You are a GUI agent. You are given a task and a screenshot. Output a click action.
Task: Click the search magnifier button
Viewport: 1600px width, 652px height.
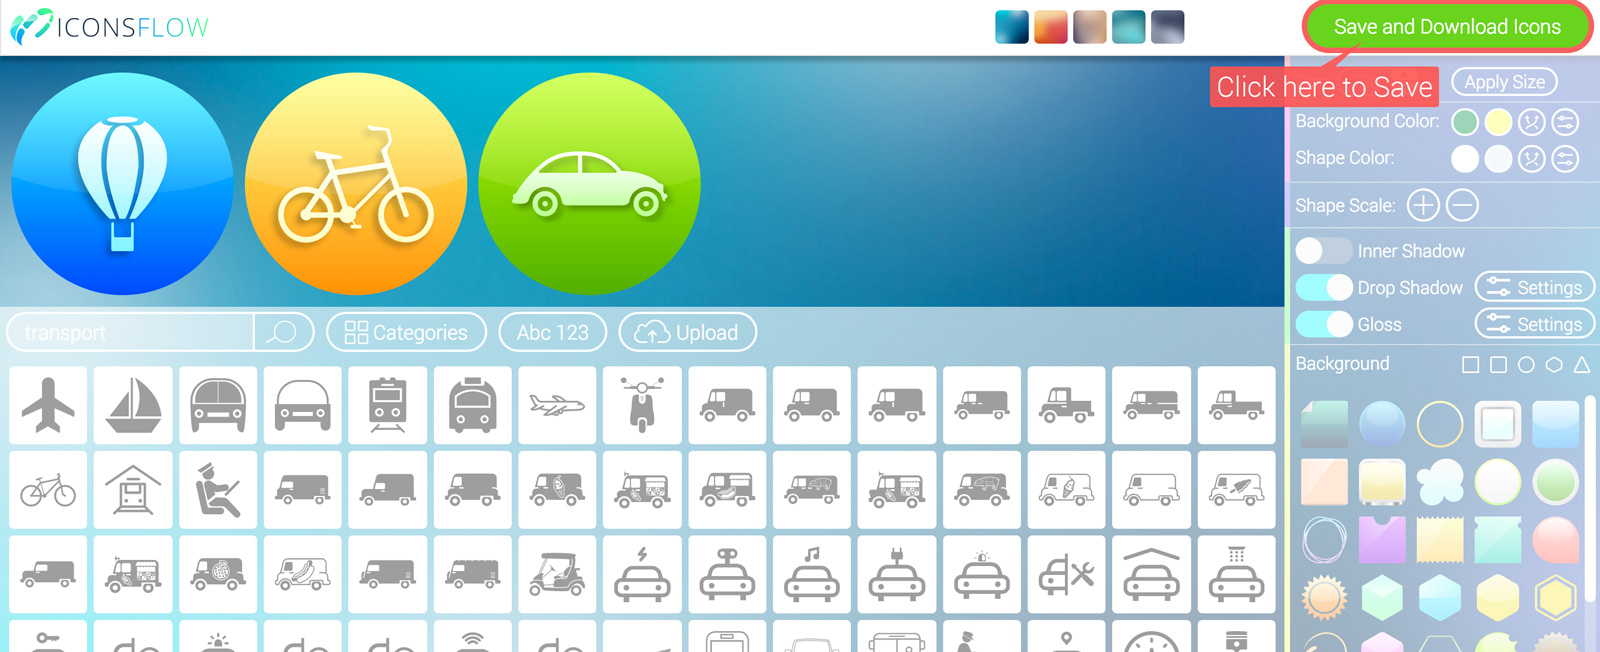[x=283, y=332]
